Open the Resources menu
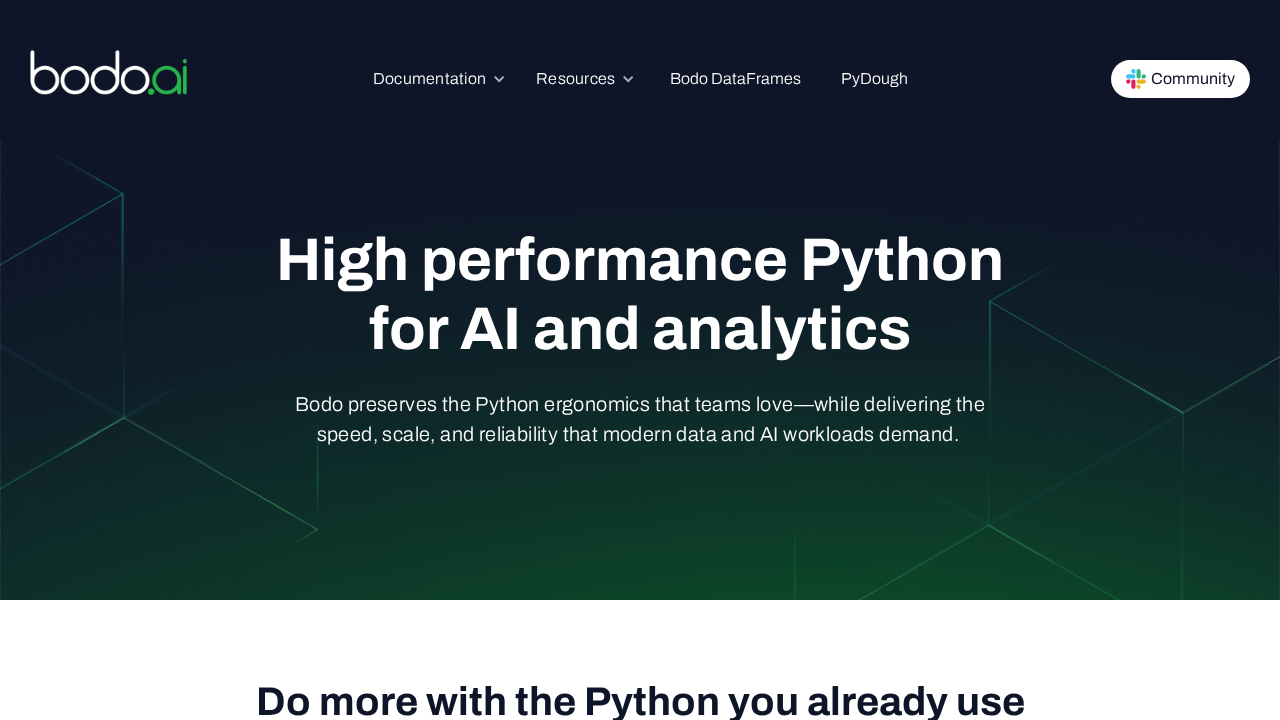Image resolution: width=1280 pixels, height=720 pixels. (575, 79)
